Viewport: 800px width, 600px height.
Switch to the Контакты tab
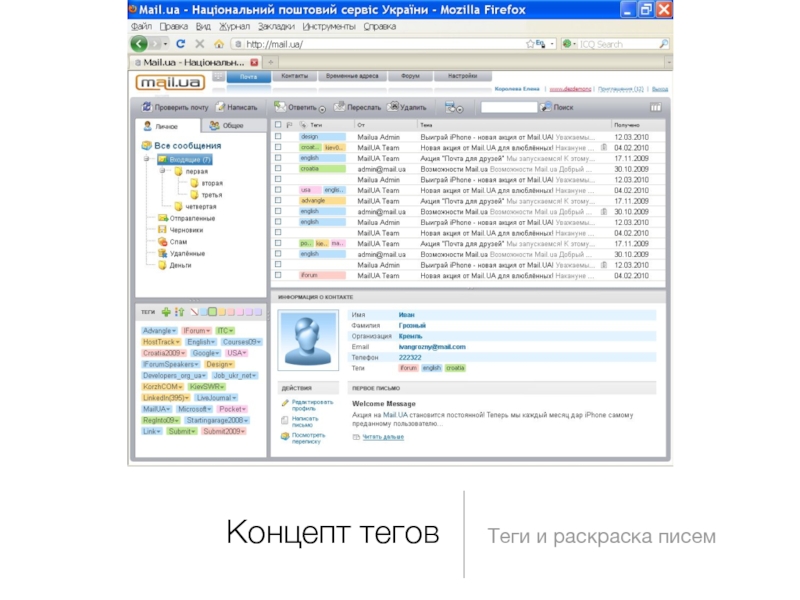click(x=294, y=76)
